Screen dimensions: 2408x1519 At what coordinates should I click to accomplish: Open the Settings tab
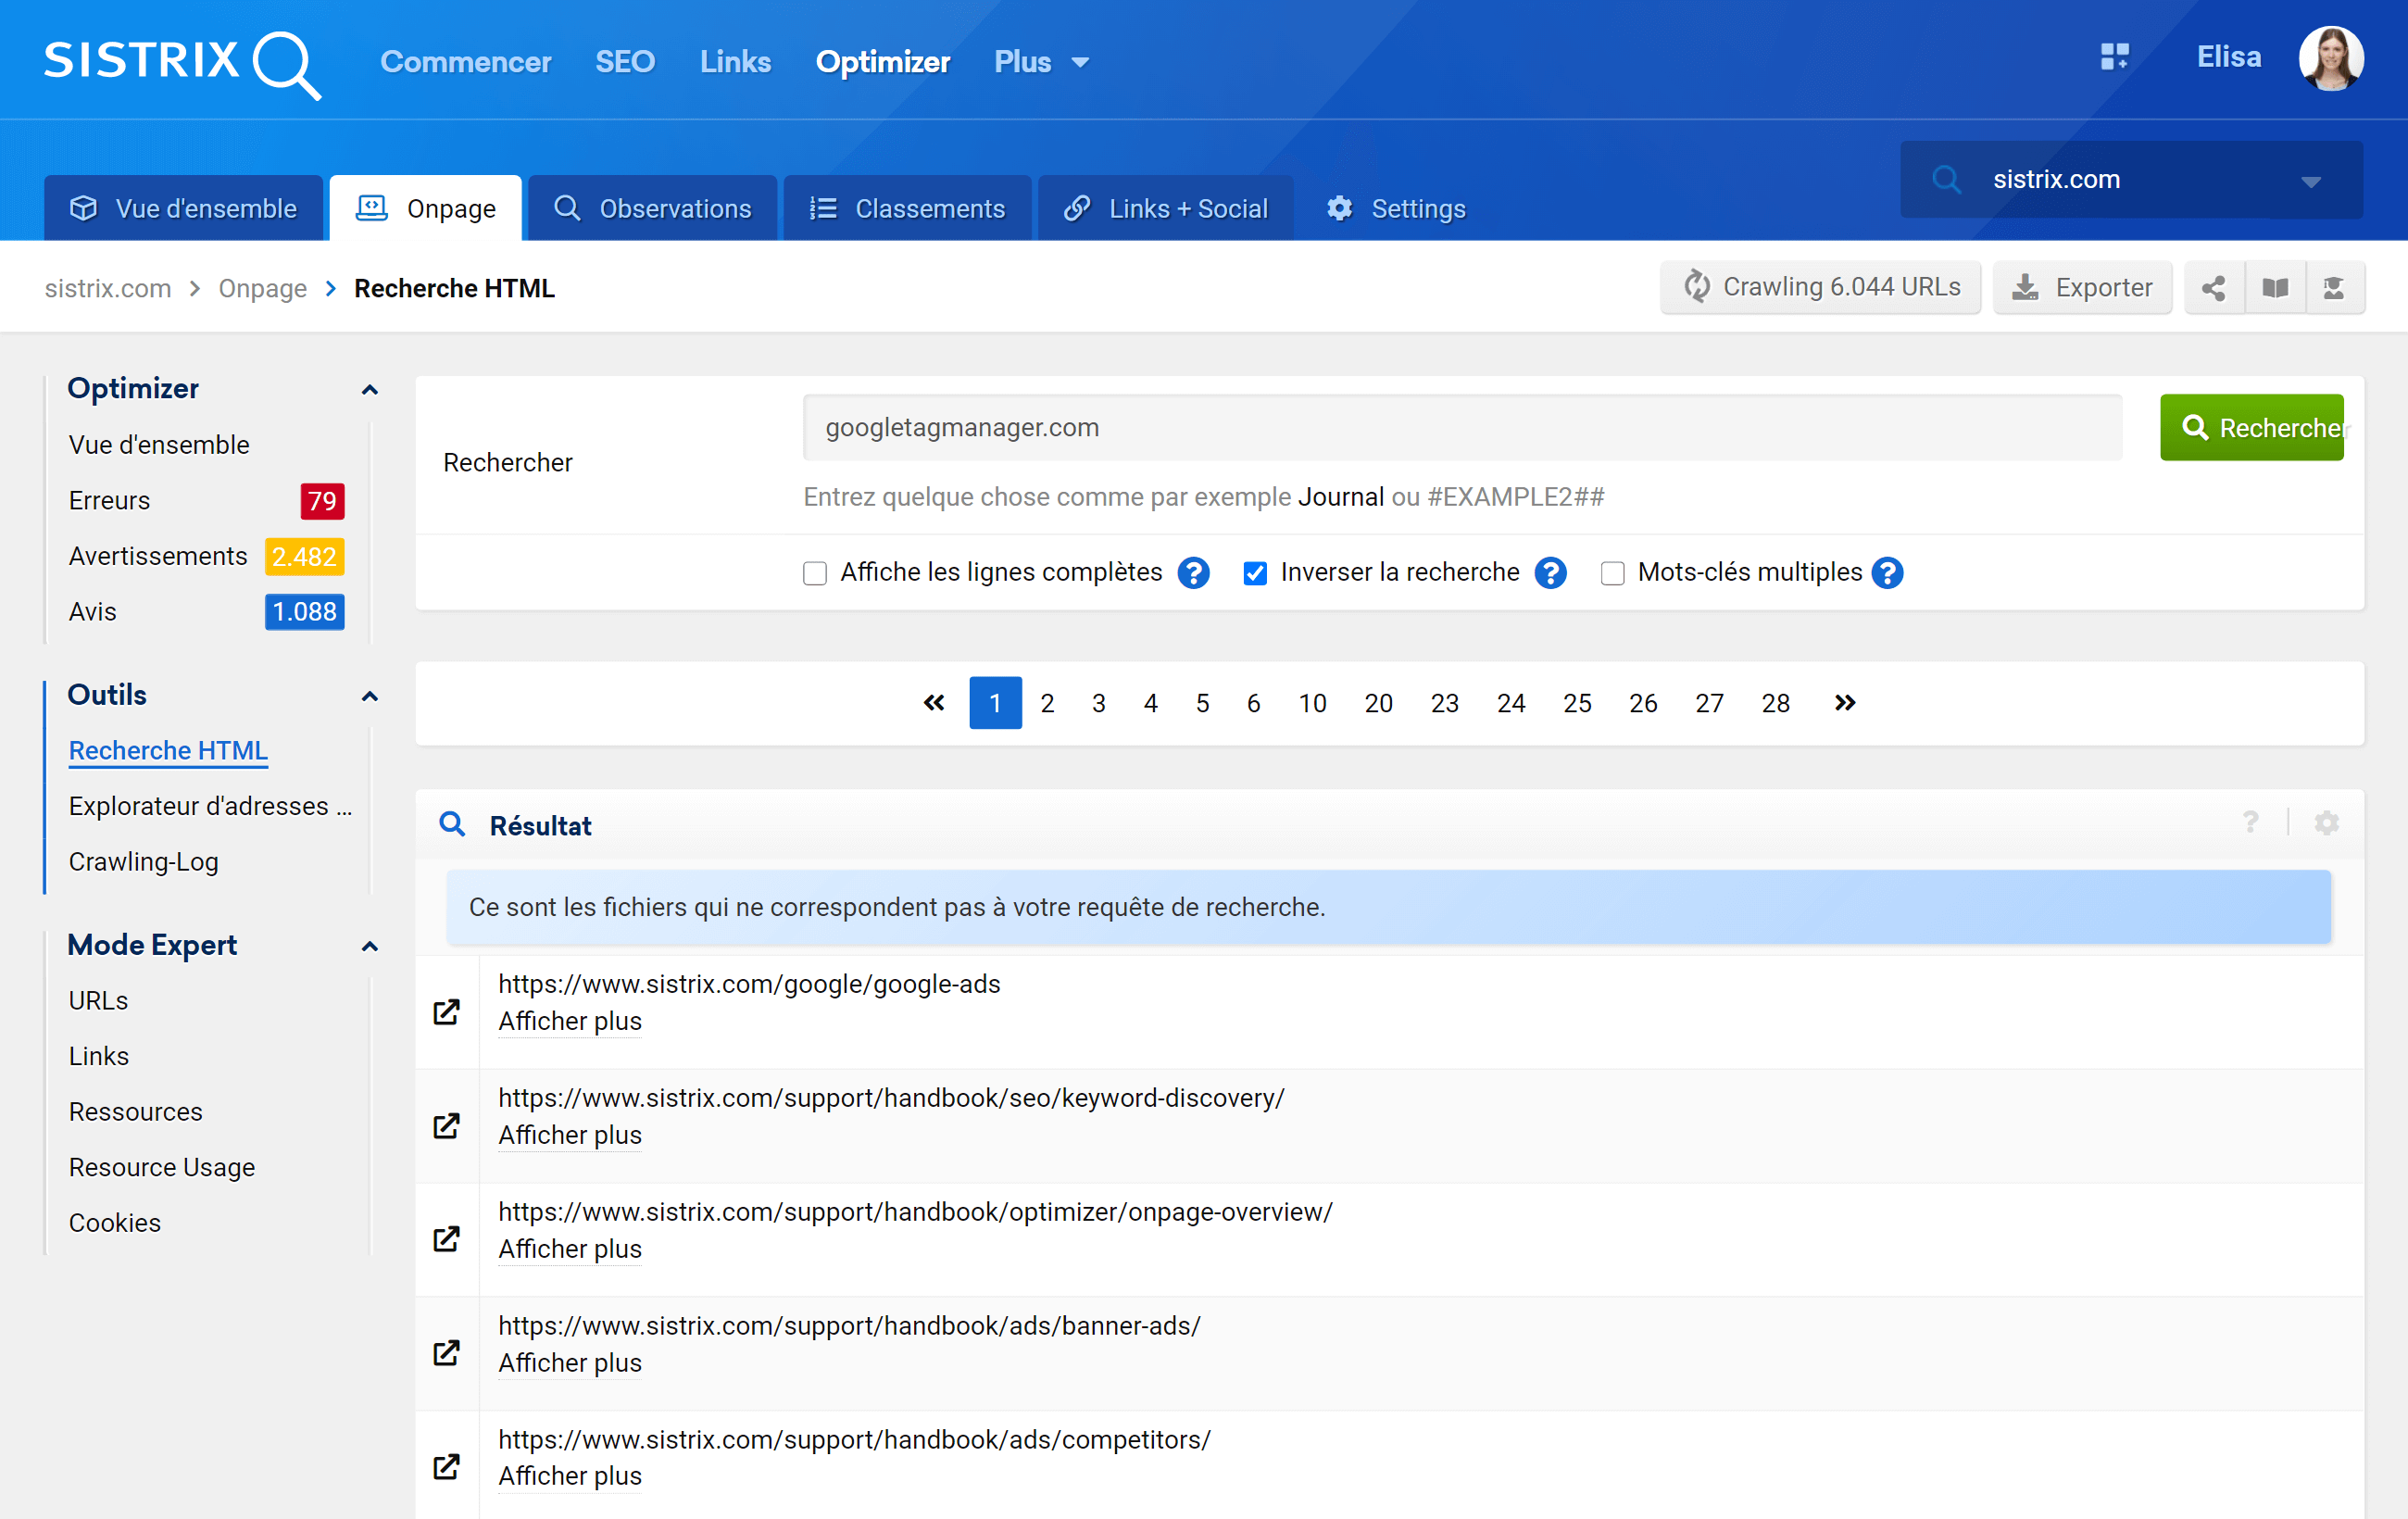tap(1396, 208)
